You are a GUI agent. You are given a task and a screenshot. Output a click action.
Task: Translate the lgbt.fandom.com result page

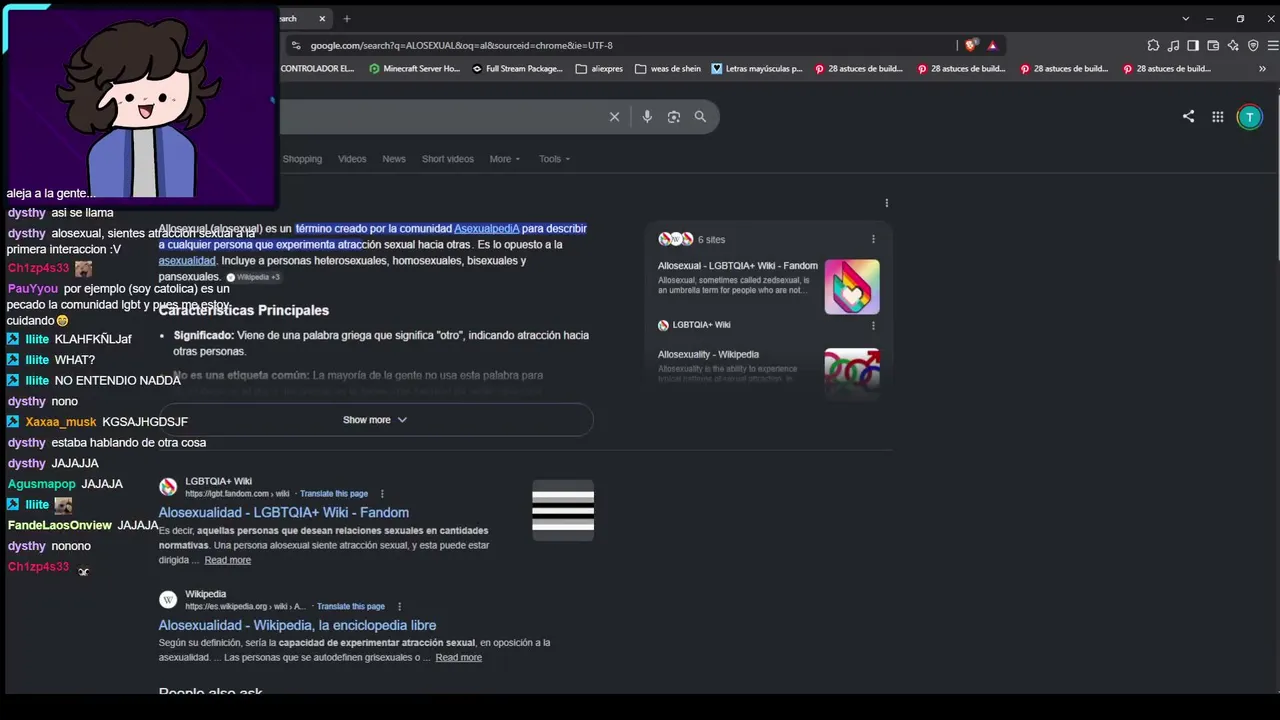click(334, 494)
